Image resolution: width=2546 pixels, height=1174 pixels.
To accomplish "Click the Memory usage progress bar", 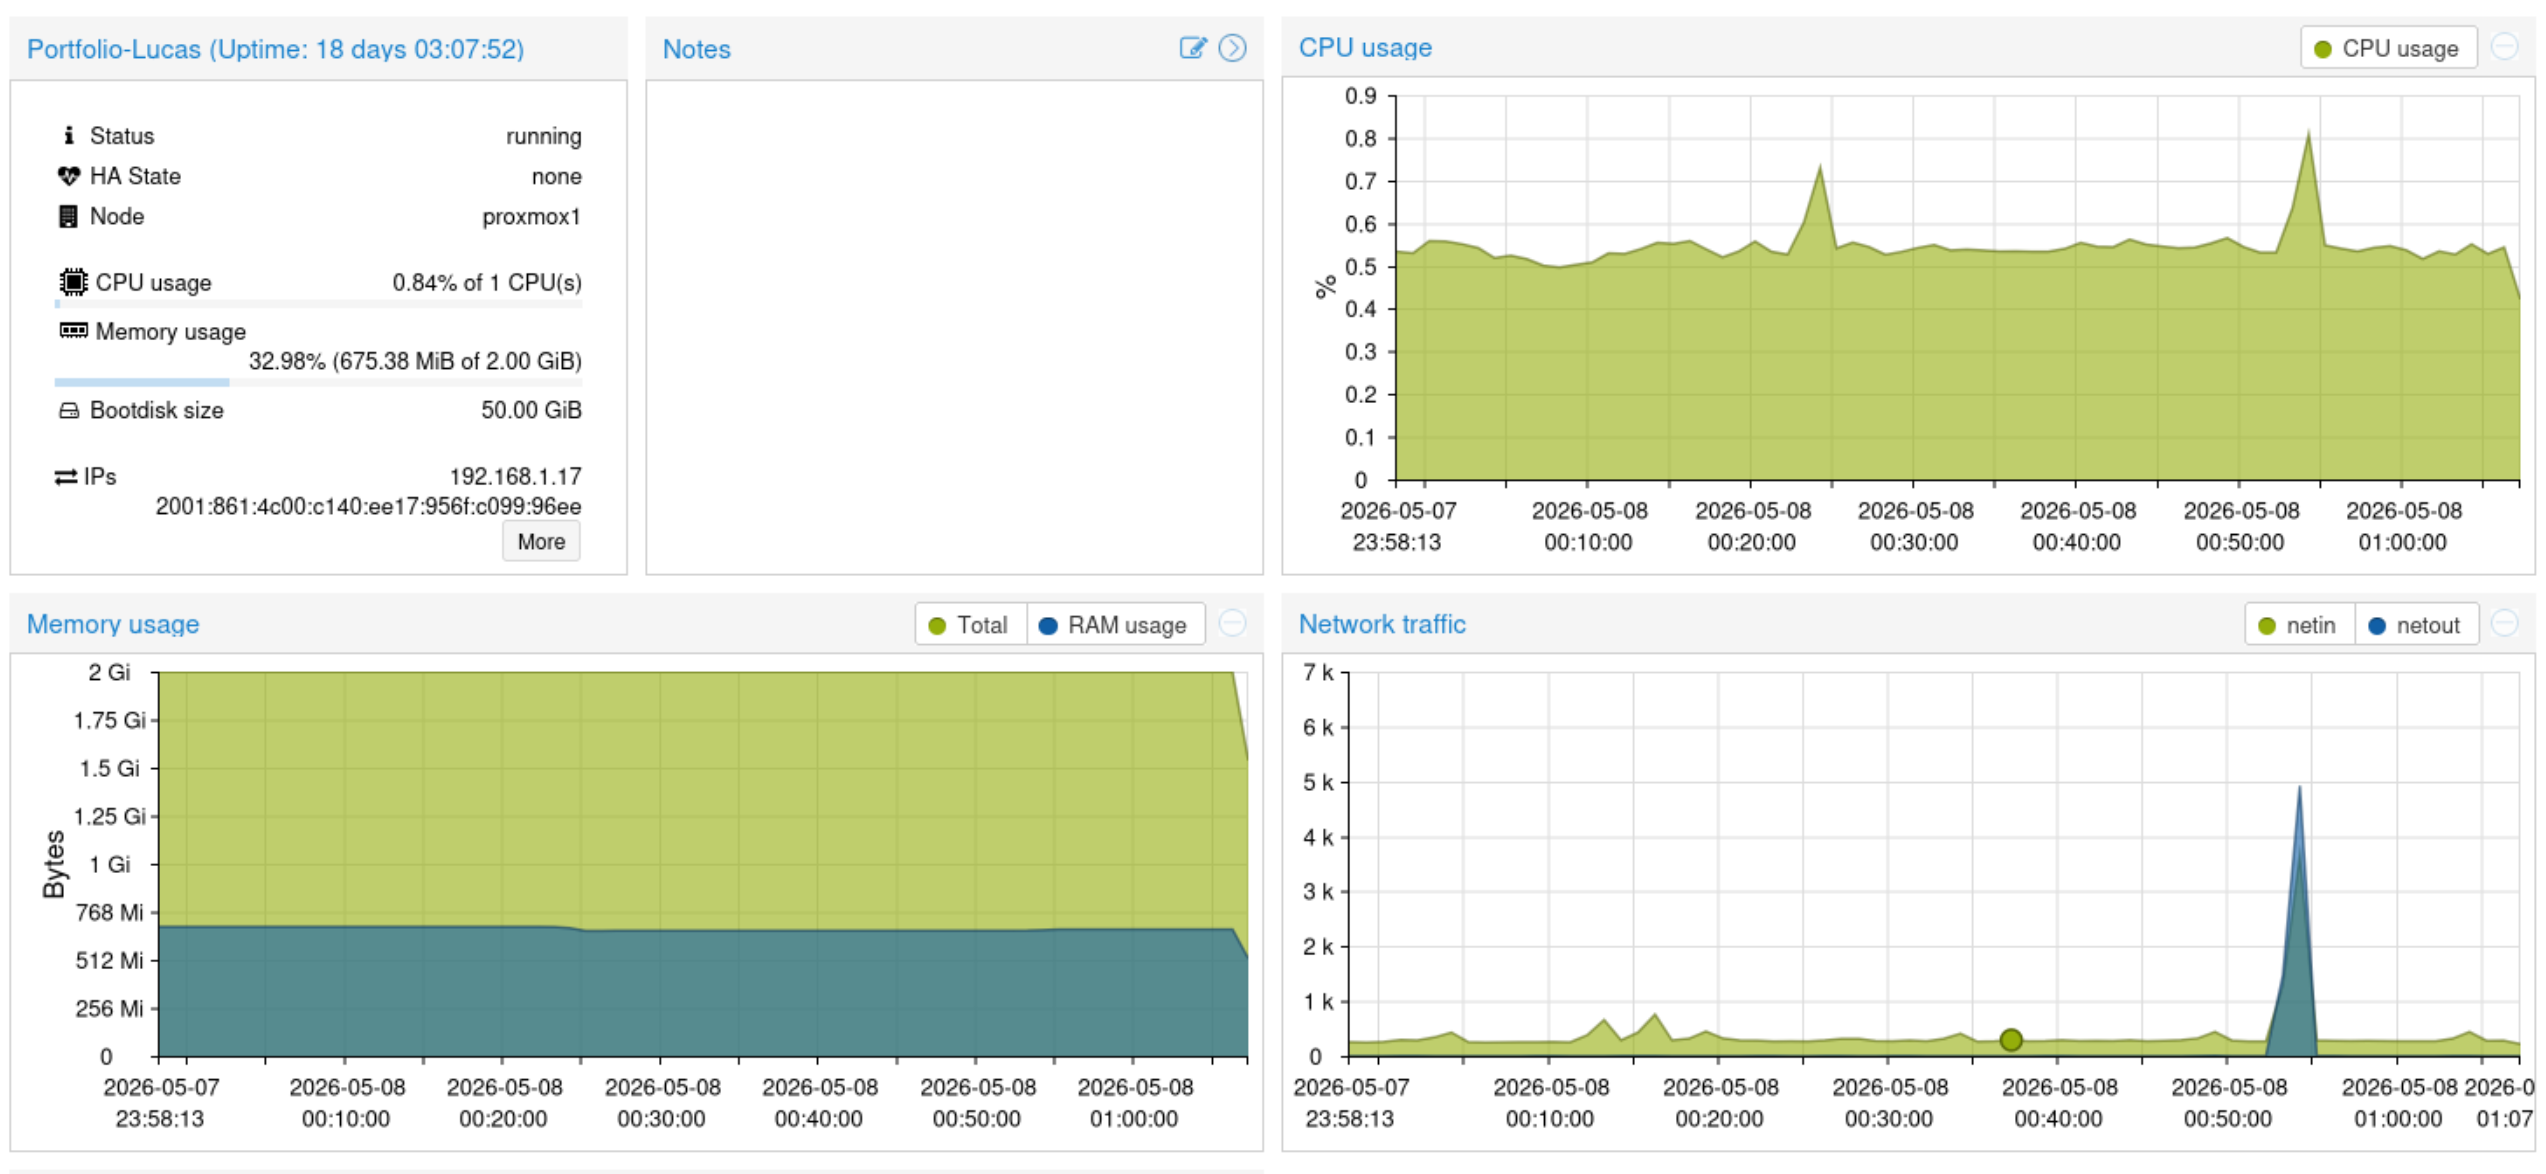I will (318, 382).
